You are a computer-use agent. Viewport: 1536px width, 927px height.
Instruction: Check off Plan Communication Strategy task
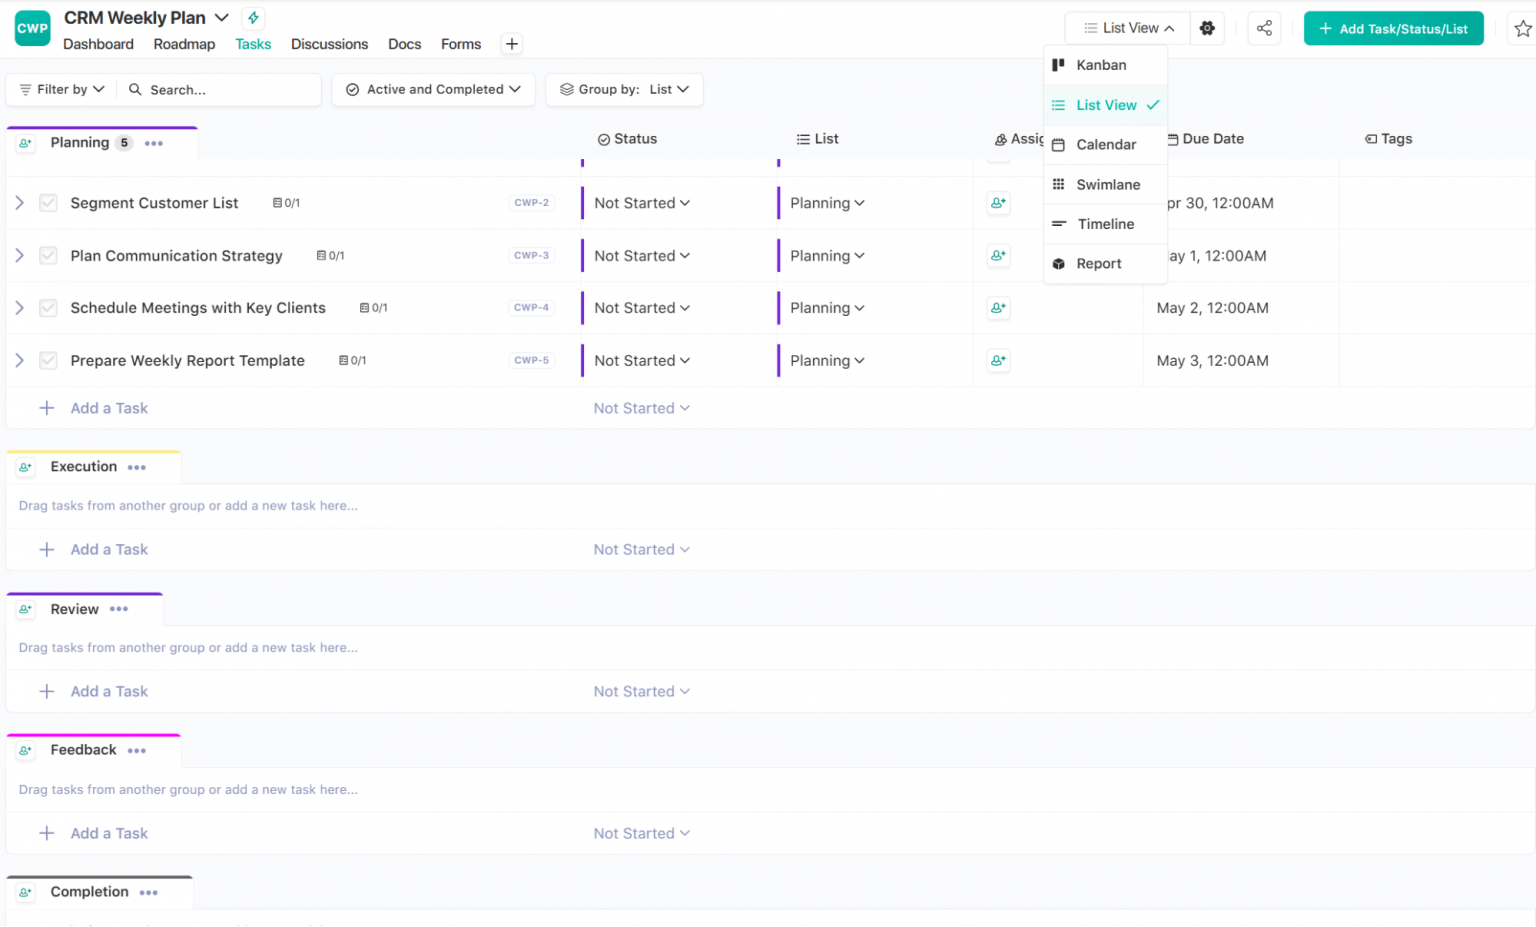point(48,256)
